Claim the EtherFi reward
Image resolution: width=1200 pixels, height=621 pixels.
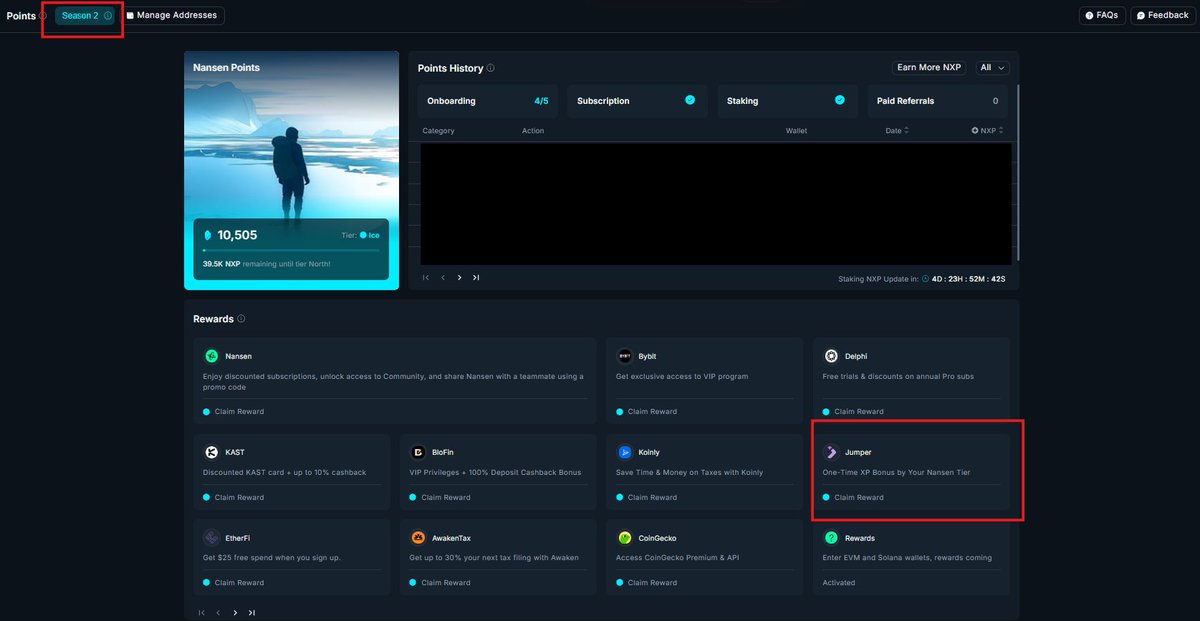coord(234,583)
